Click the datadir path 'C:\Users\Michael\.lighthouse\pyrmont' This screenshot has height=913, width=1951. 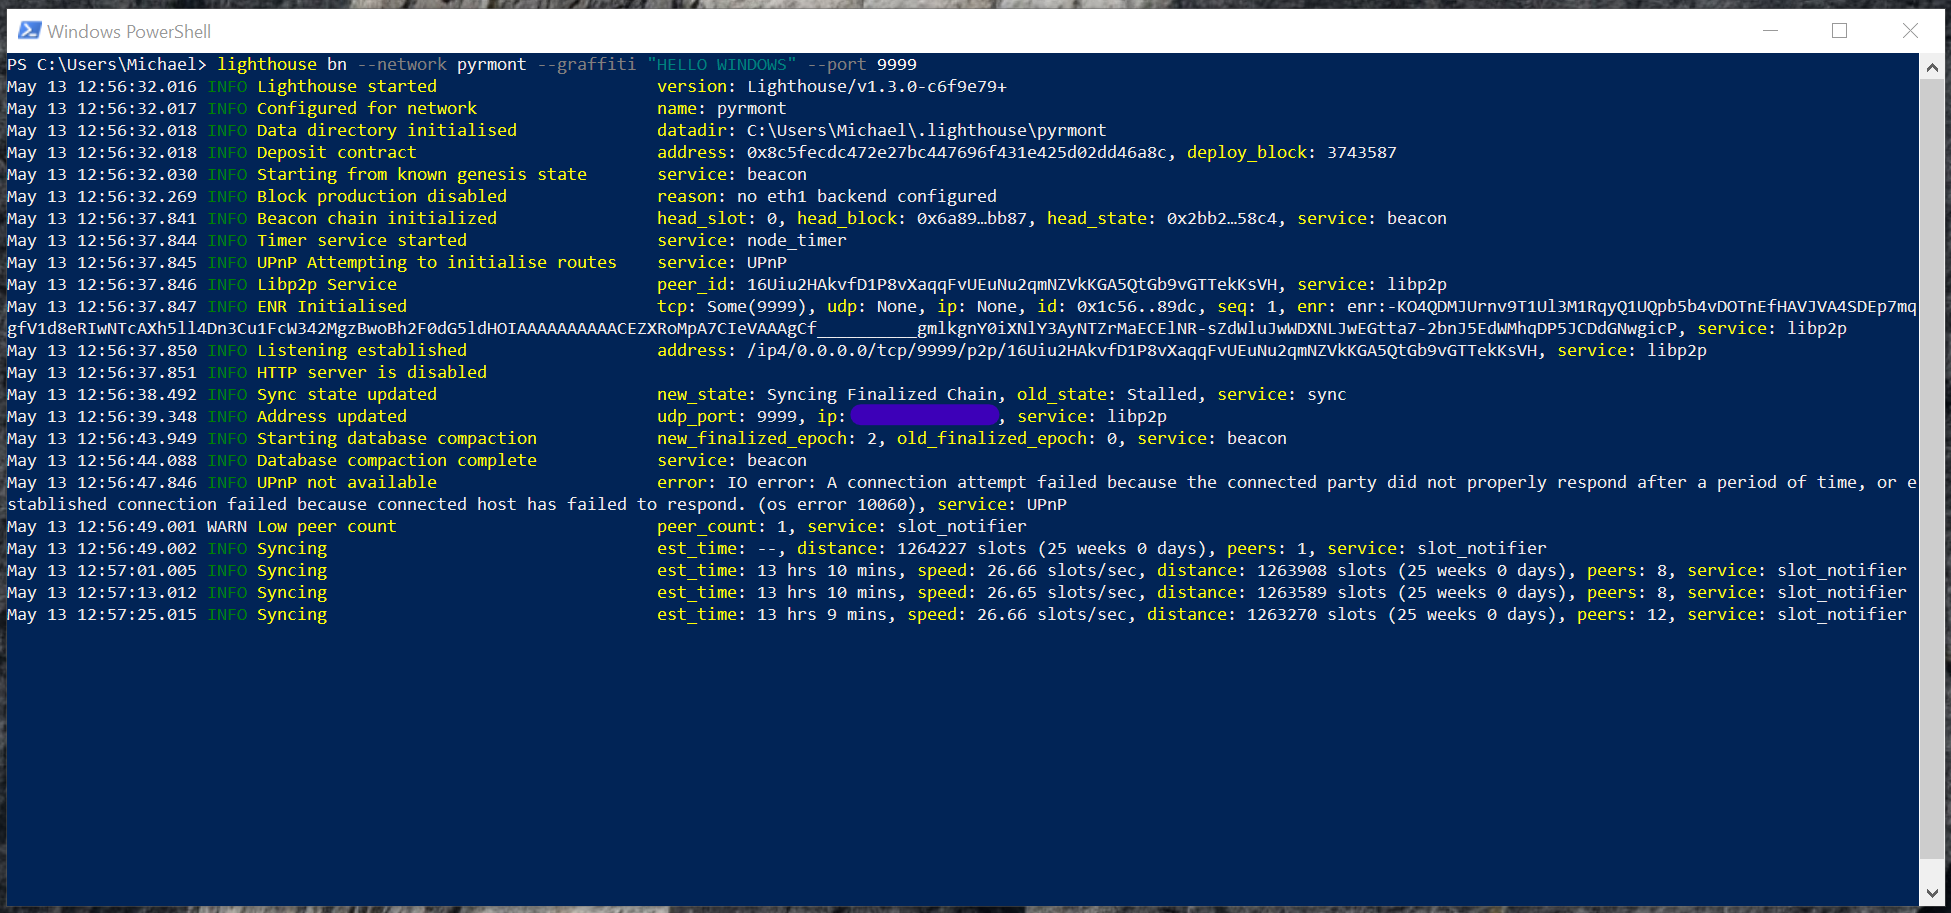point(927,130)
